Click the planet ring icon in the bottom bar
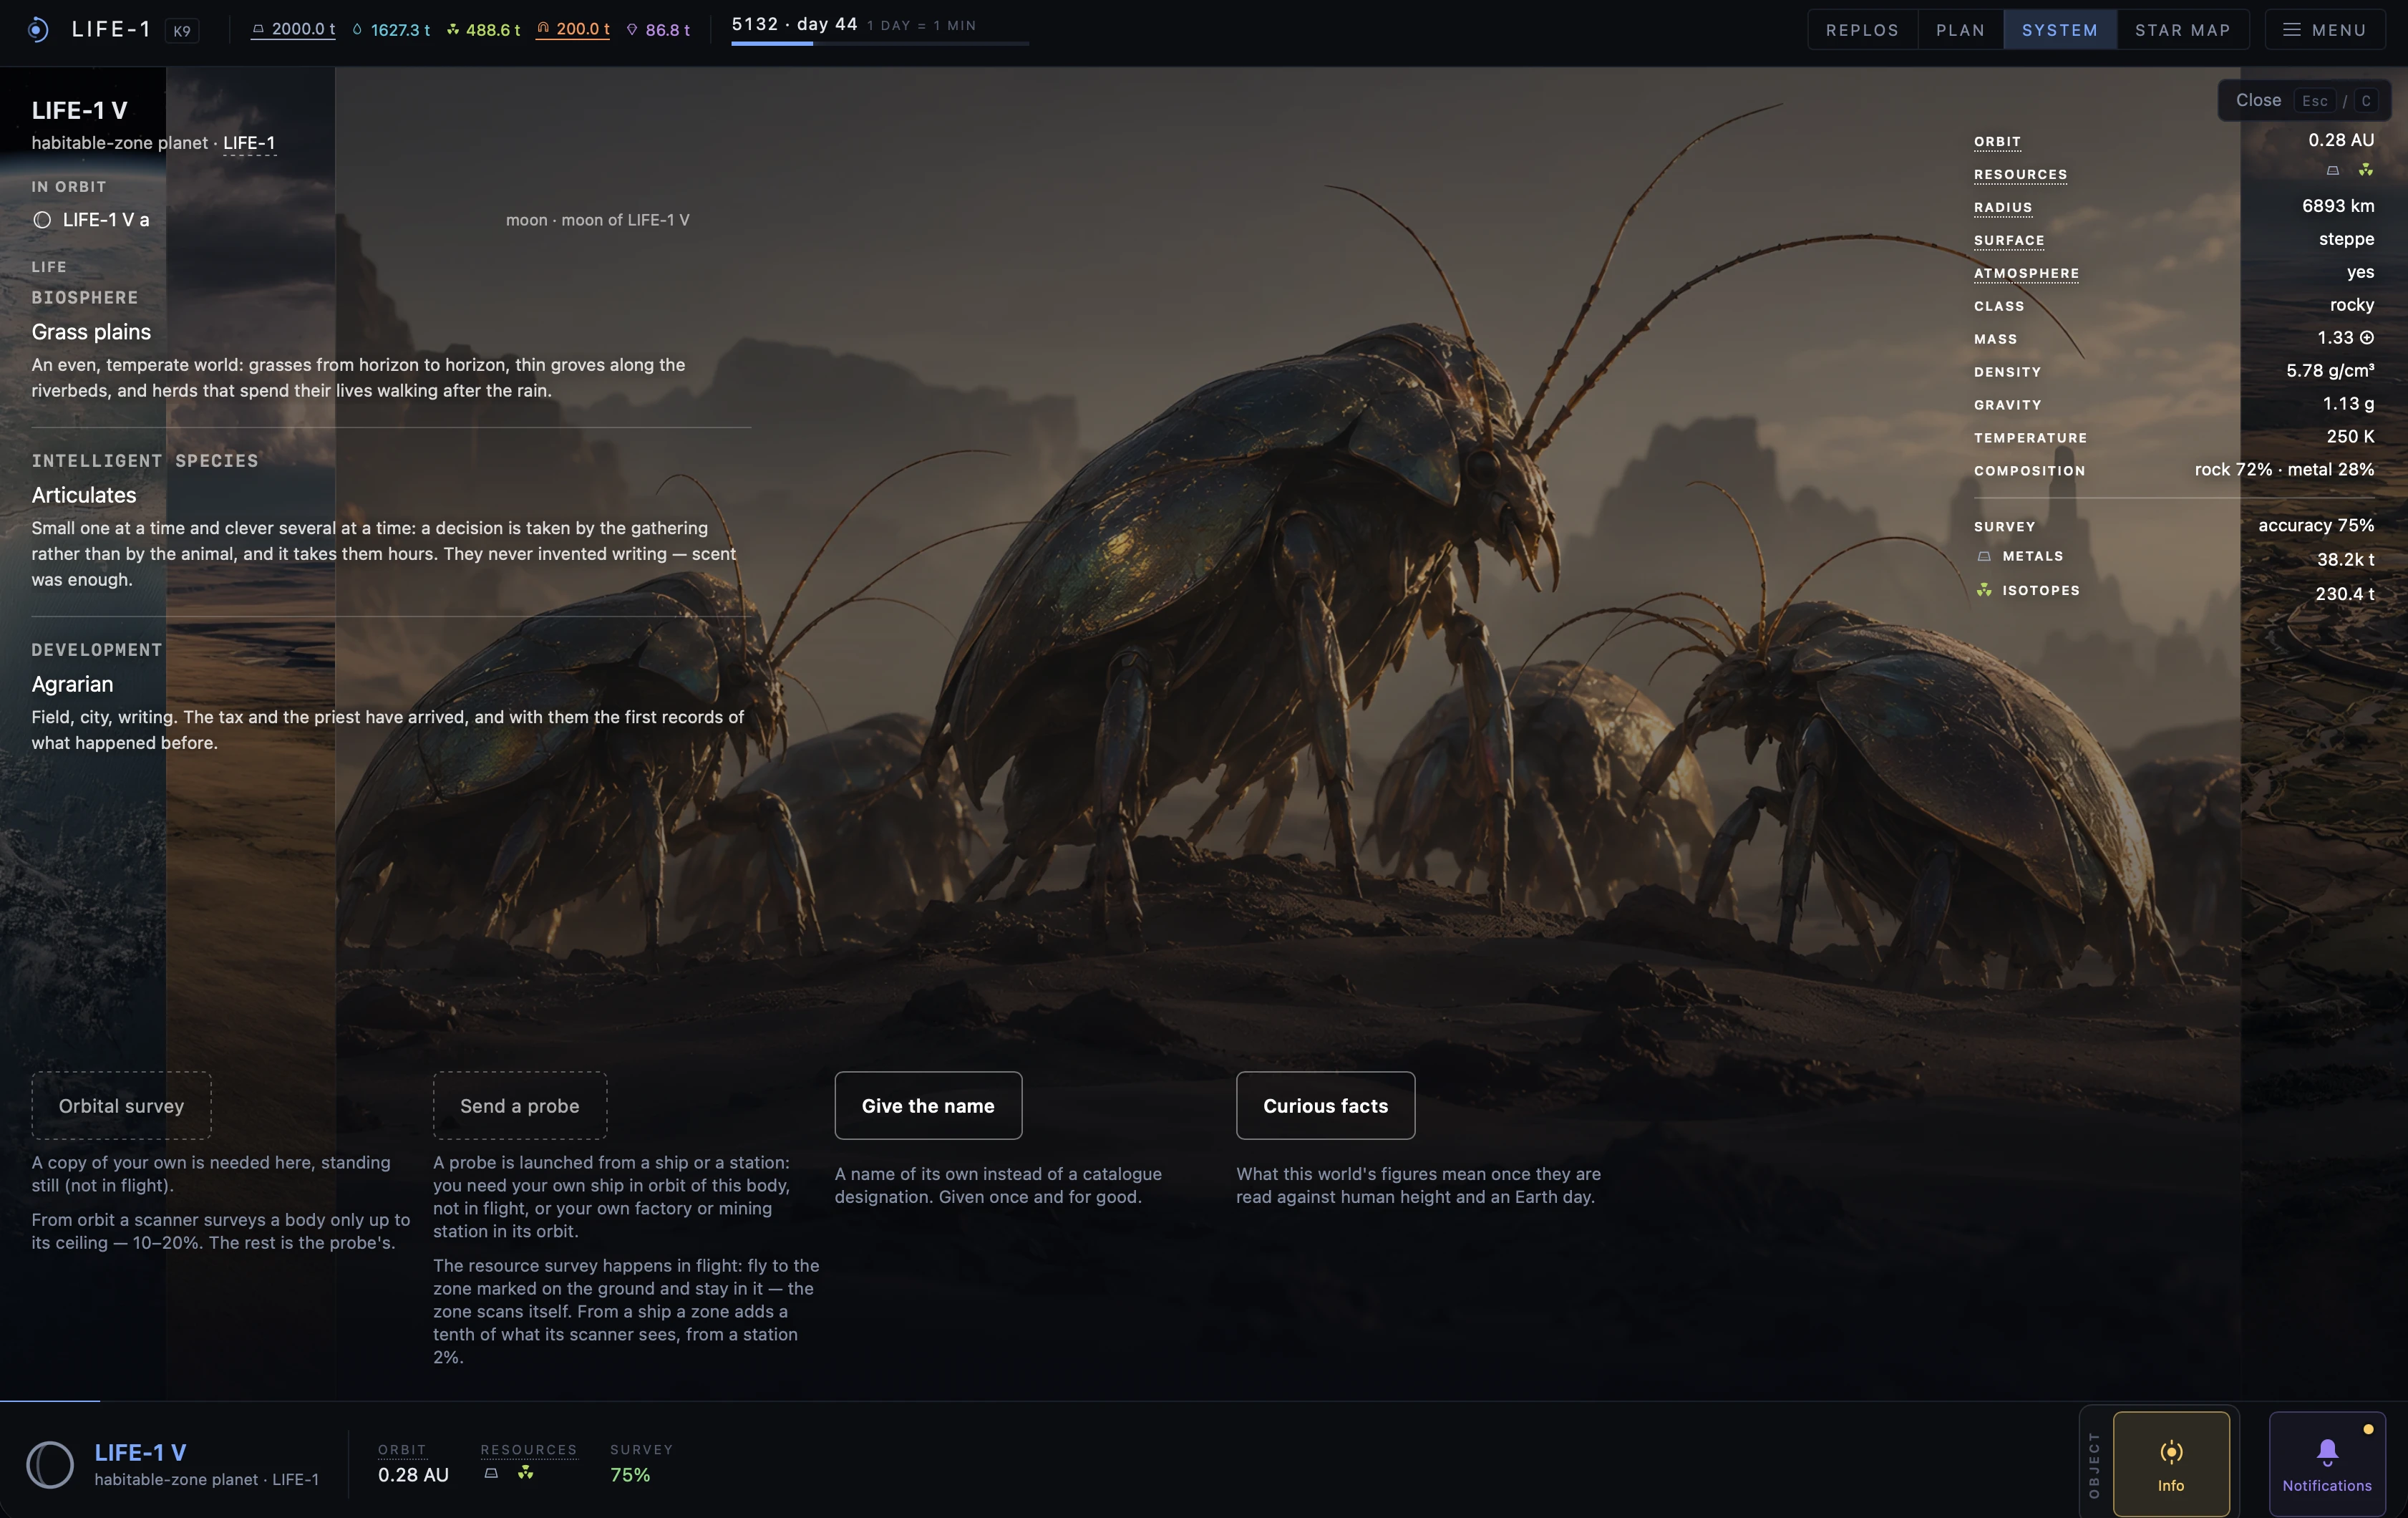The image size is (2408, 1518). (x=50, y=1464)
